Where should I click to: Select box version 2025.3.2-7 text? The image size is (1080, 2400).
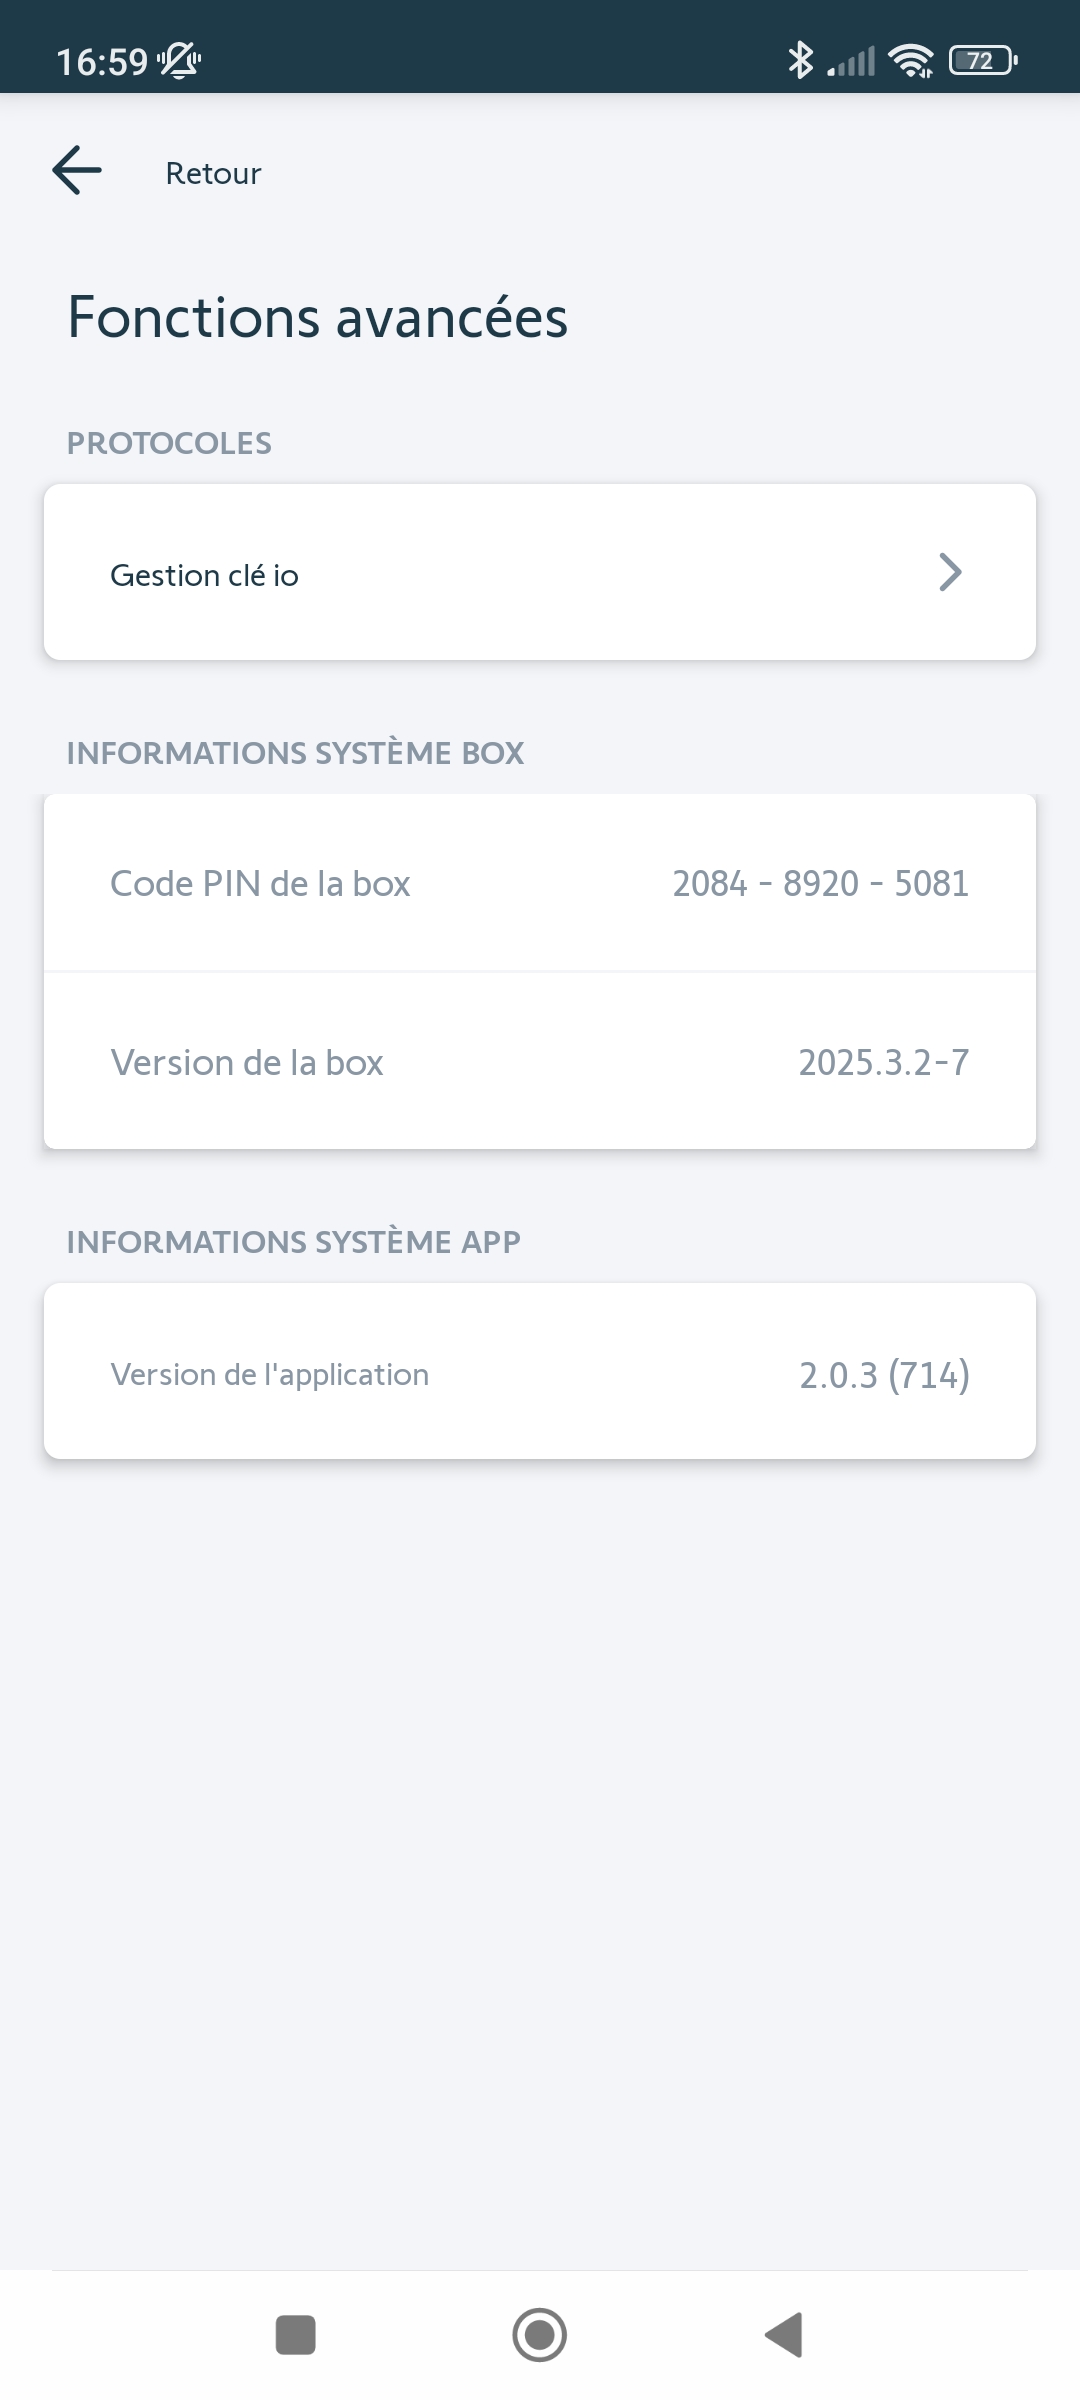coord(884,1062)
